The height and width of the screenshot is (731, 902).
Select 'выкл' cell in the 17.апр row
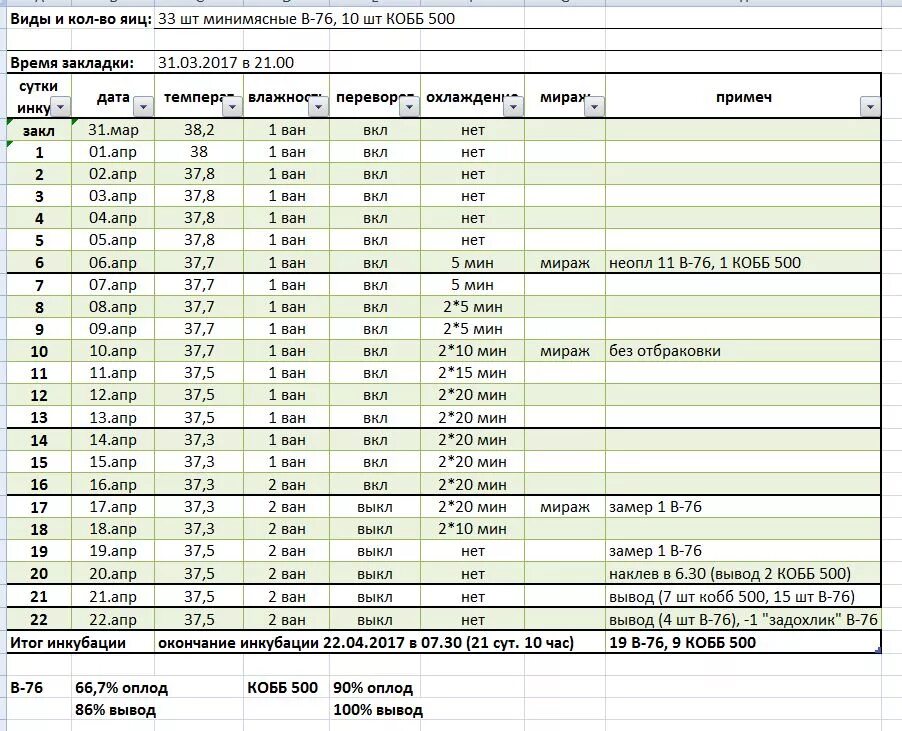coord(374,507)
